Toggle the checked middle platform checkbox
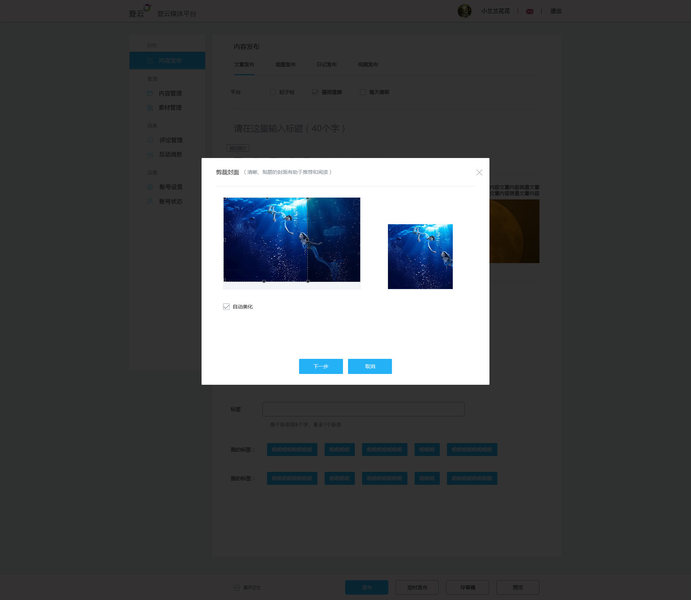Screen dimensions: 691x600 [315, 92]
